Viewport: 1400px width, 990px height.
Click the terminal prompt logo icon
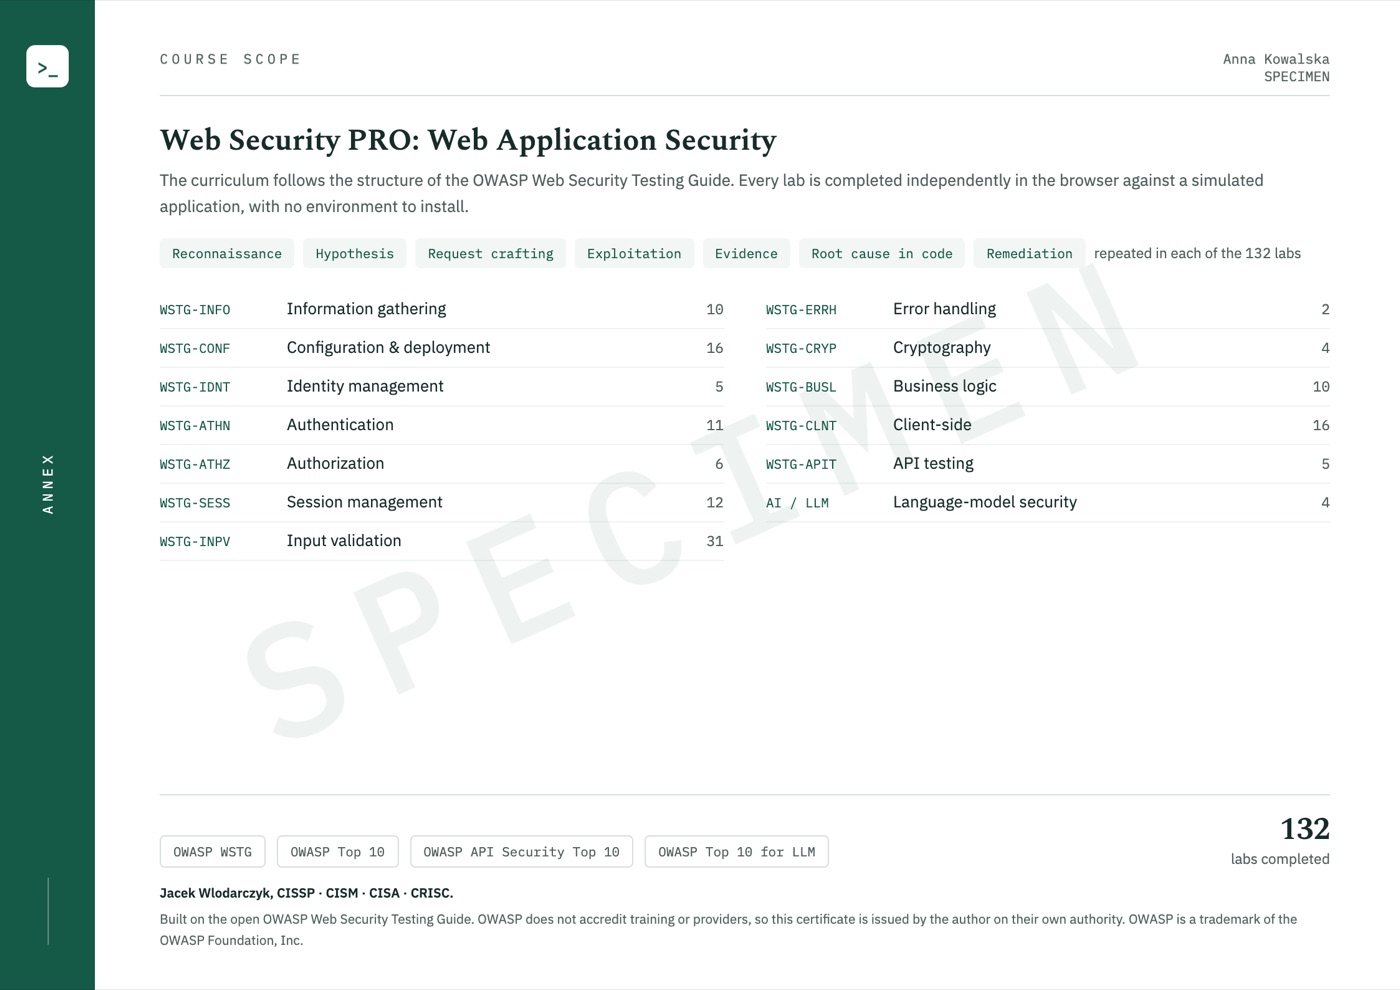tap(47, 66)
